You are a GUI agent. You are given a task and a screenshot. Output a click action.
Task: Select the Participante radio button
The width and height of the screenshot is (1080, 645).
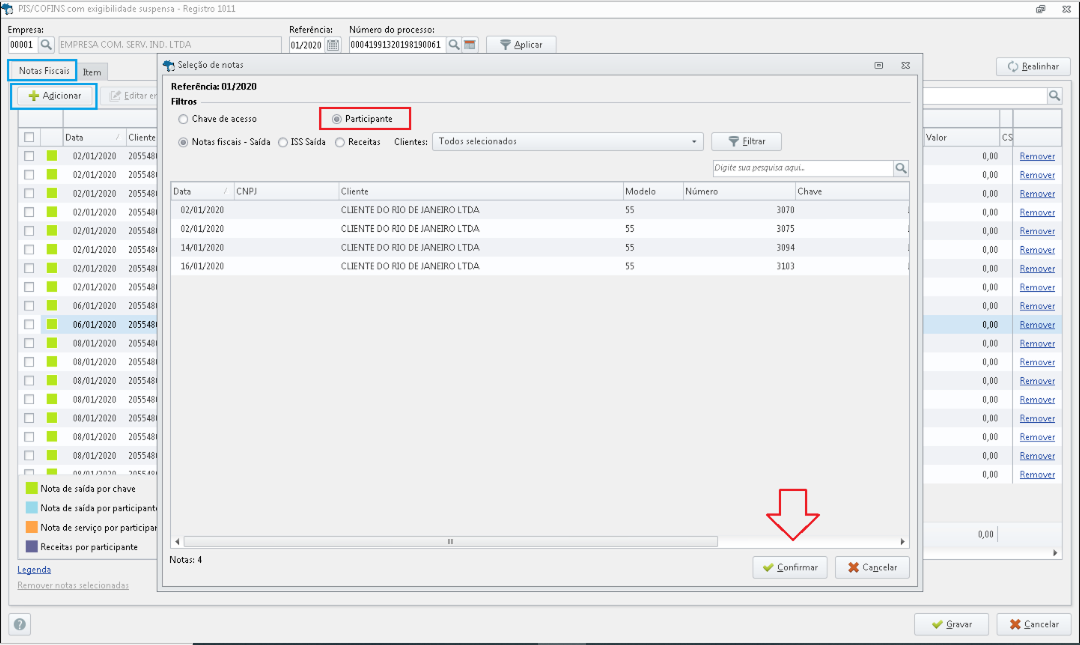(336, 119)
